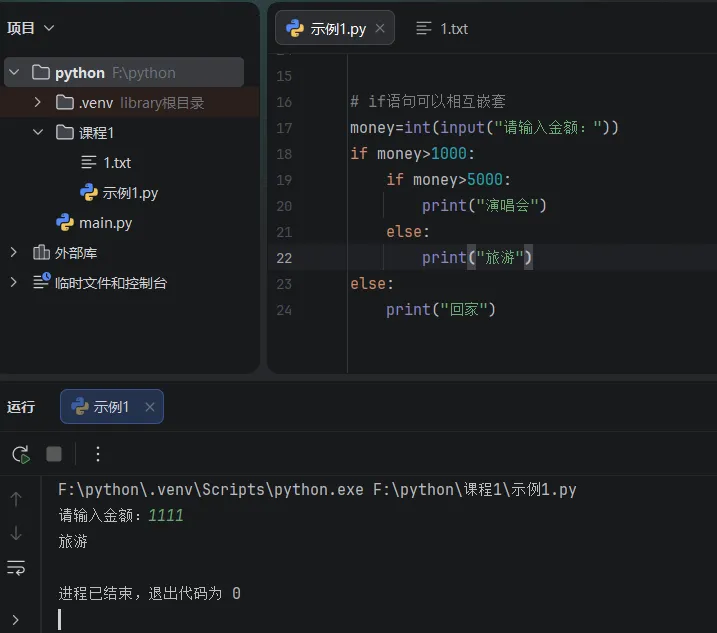Toggle soft-wrap in the console
The width and height of the screenshot is (717, 633).
(x=16, y=568)
